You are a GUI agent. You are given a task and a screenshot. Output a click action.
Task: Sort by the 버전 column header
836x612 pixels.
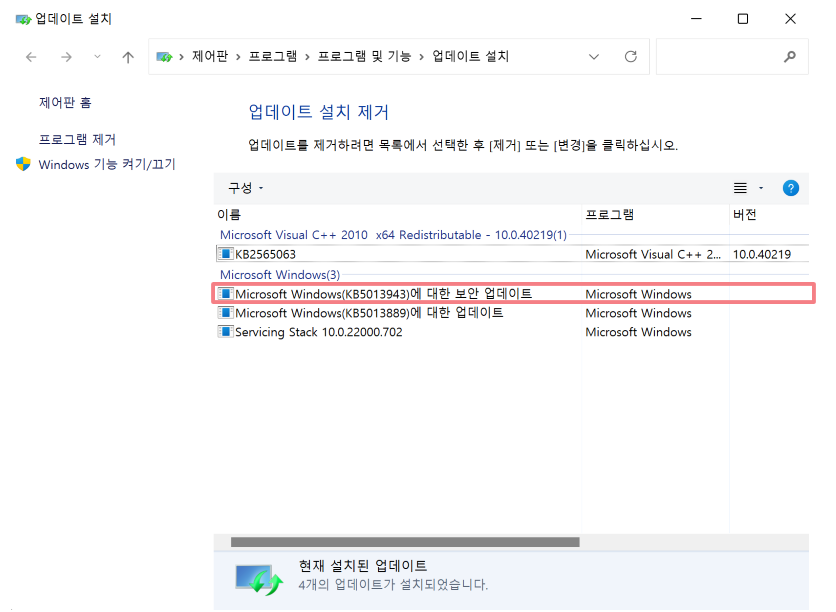769,215
